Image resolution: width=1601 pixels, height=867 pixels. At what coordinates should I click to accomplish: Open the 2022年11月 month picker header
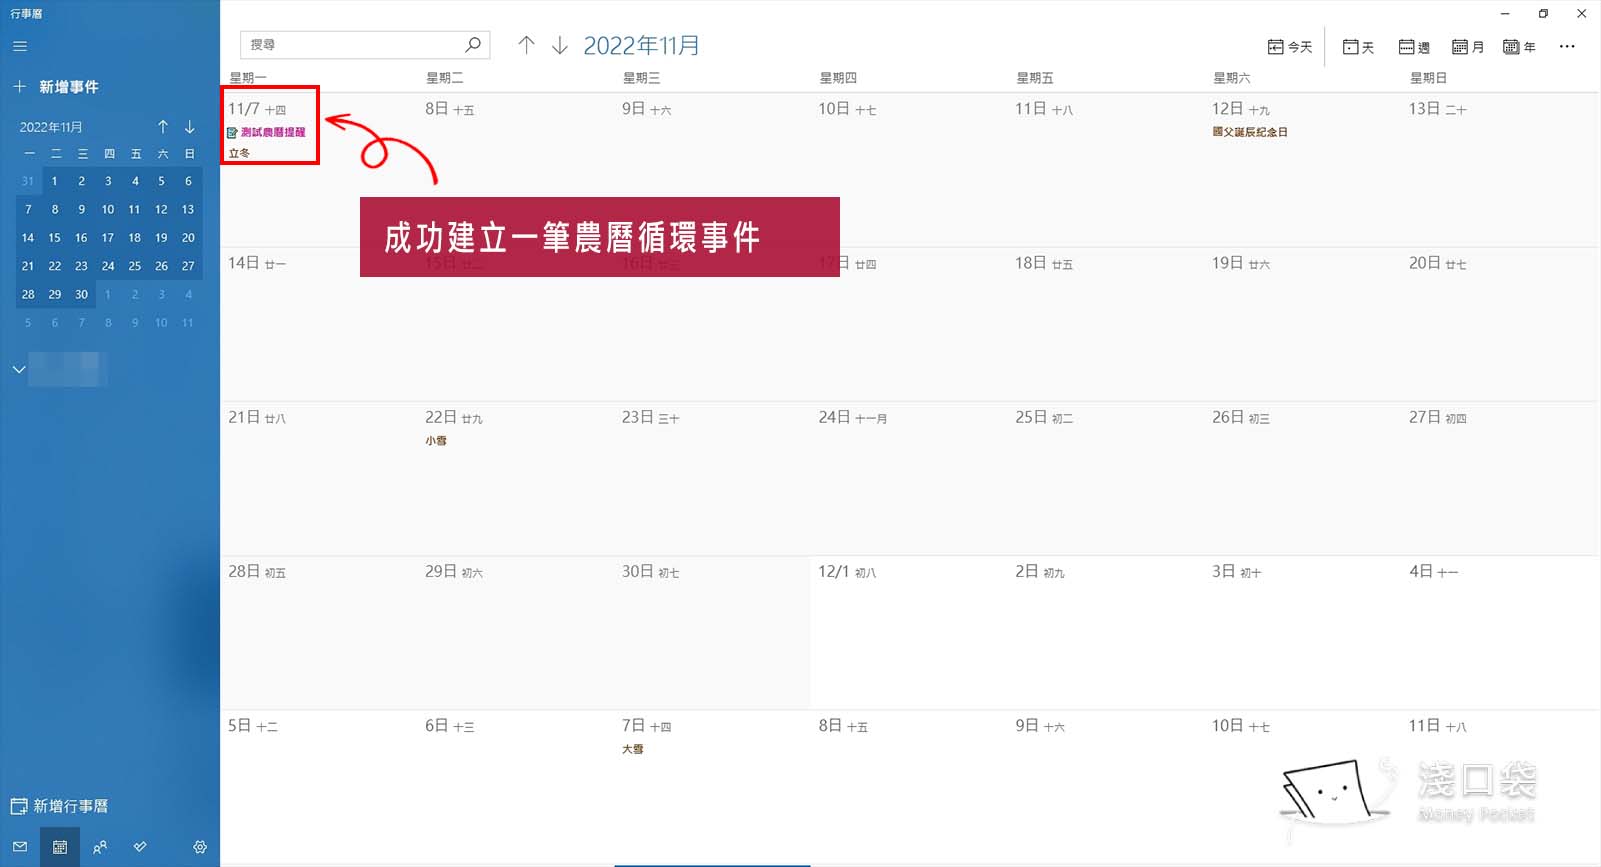(x=641, y=46)
